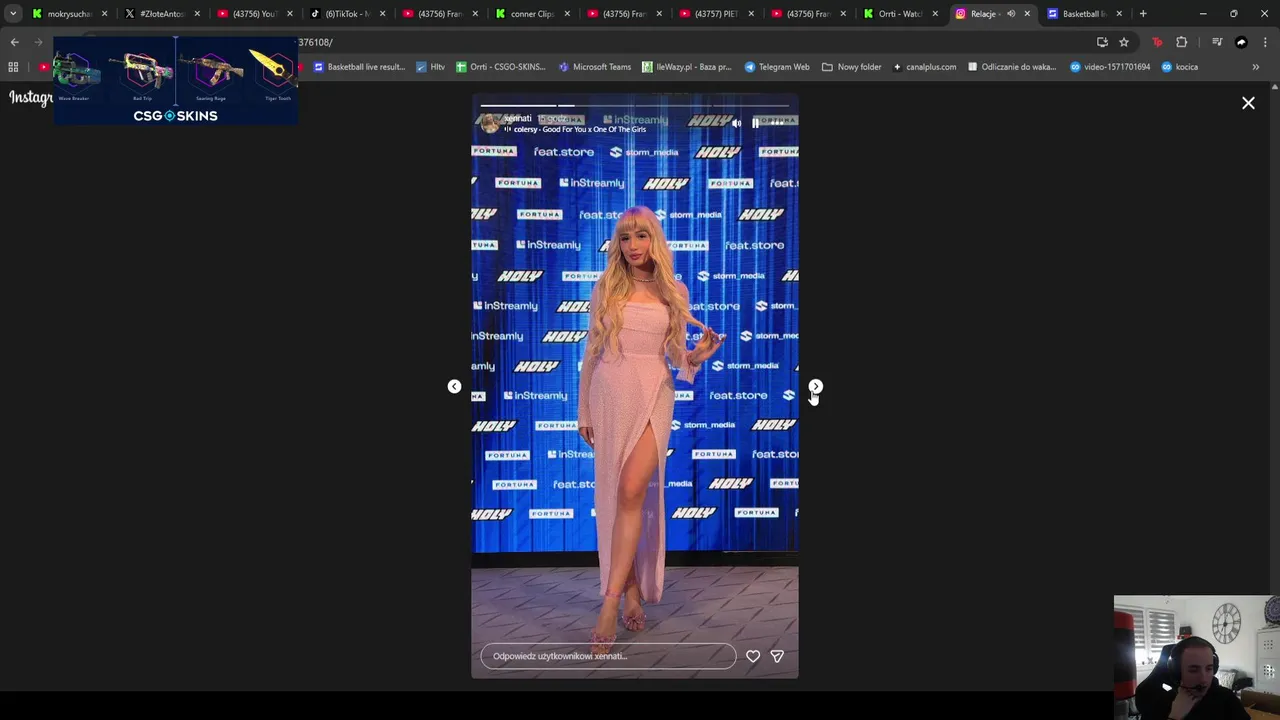Close the Relacje Instagram tab
This screenshot has height=720, width=1280.
coord(1027,14)
